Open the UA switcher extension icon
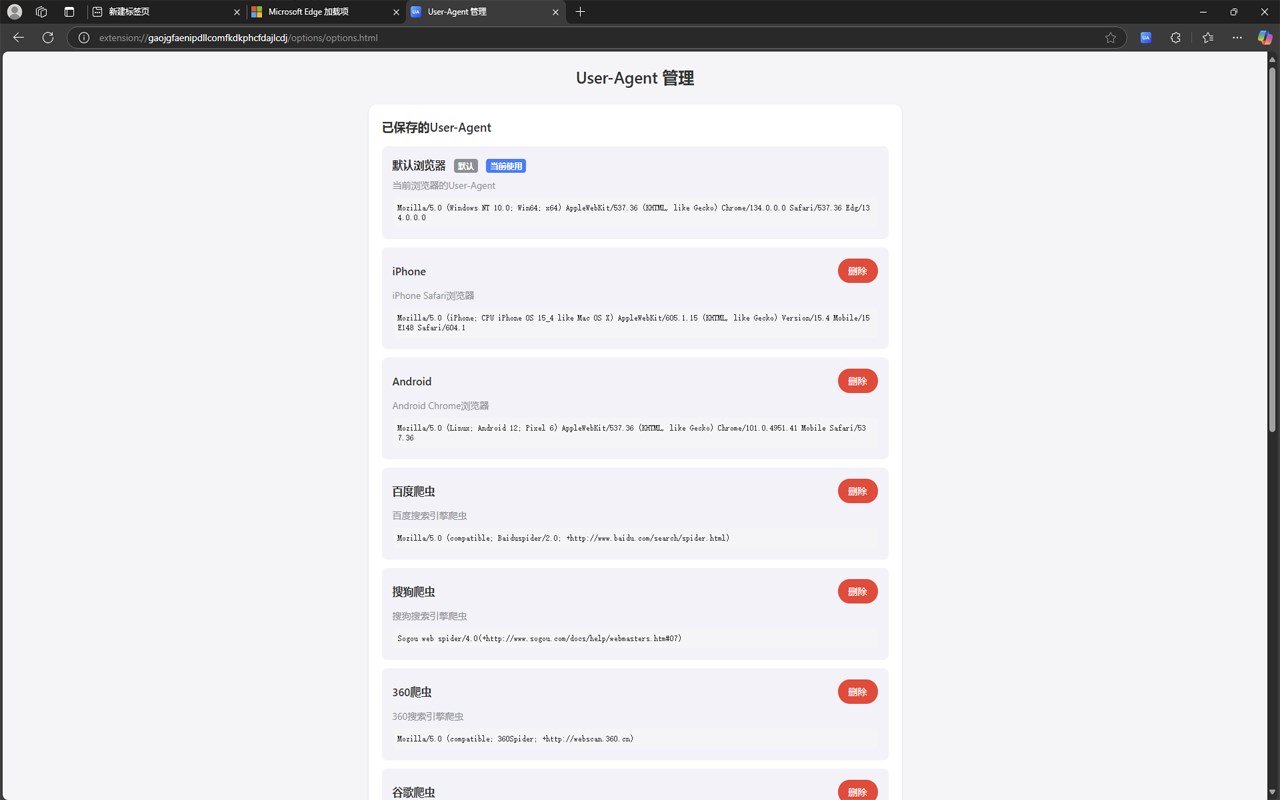This screenshot has height=800, width=1280. coord(1146,38)
